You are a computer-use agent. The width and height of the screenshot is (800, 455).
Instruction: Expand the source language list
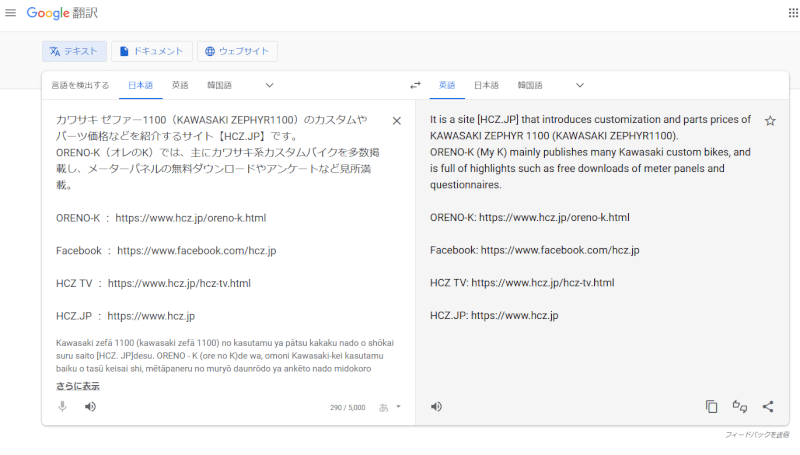tap(269, 85)
